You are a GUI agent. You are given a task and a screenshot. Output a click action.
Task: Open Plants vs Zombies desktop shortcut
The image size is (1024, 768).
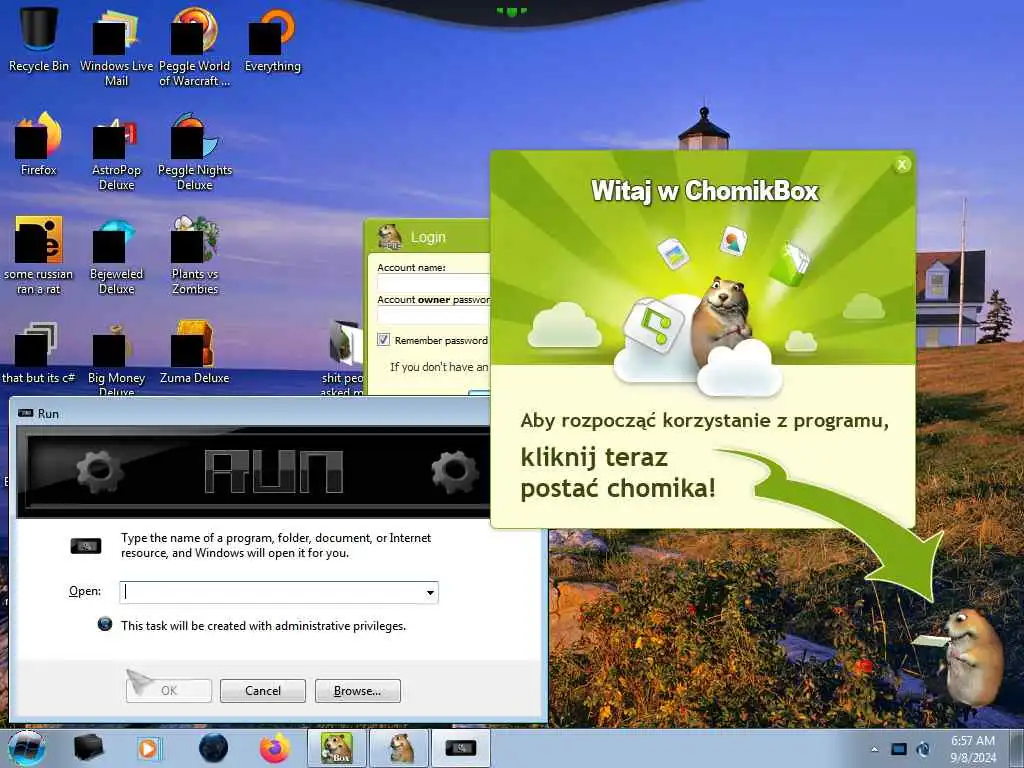pos(195,253)
